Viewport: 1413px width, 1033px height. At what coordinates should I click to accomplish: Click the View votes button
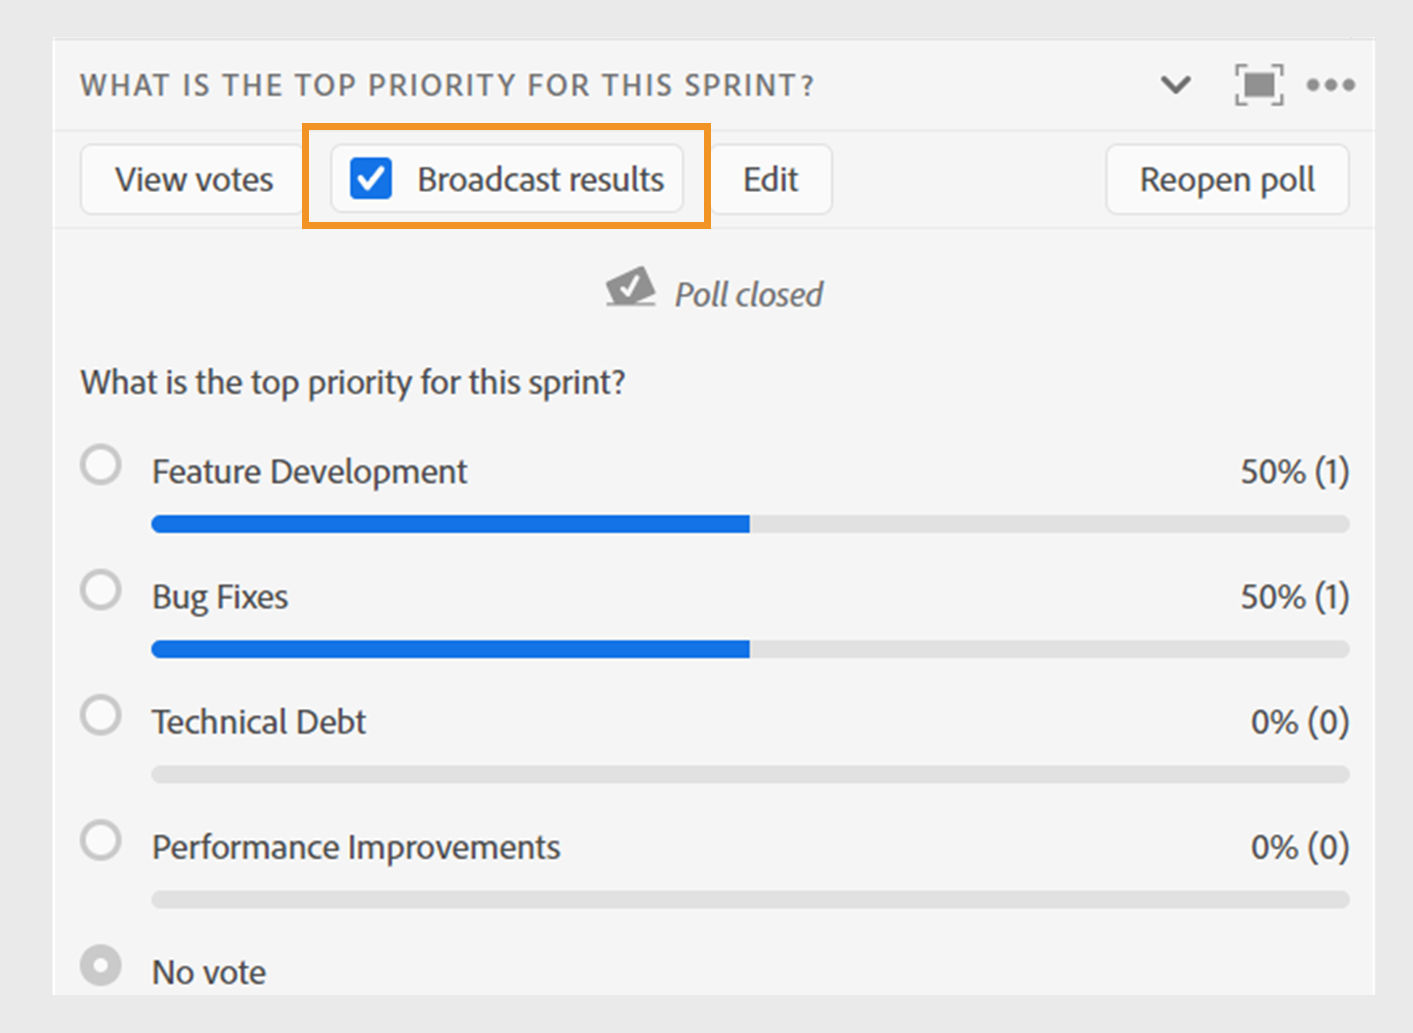193,180
